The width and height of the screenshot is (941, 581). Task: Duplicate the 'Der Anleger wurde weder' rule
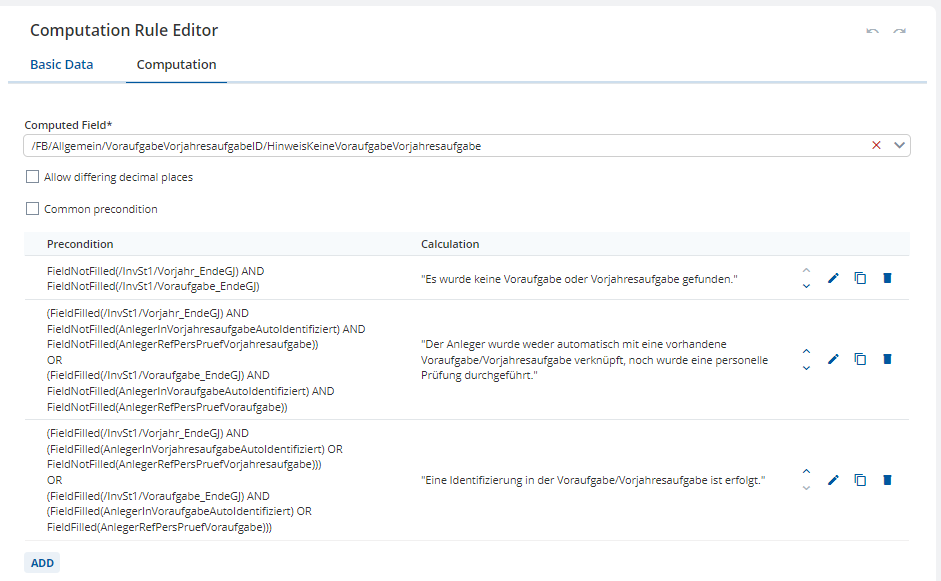(860, 359)
